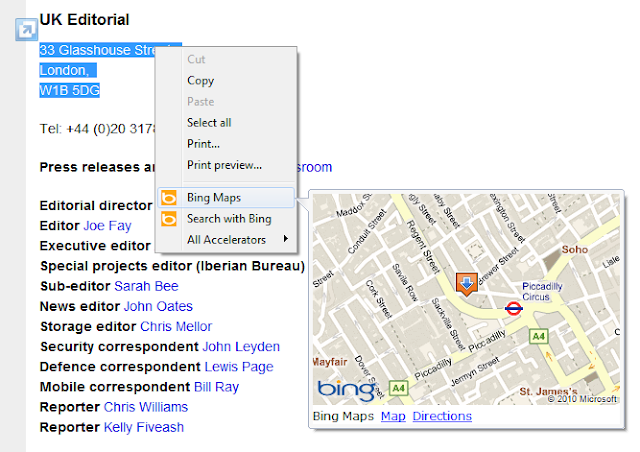Viewport: 640px width, 452px height.
Task: Open Sarah Bee sub-editor link
Action: (x=146, y=286)
